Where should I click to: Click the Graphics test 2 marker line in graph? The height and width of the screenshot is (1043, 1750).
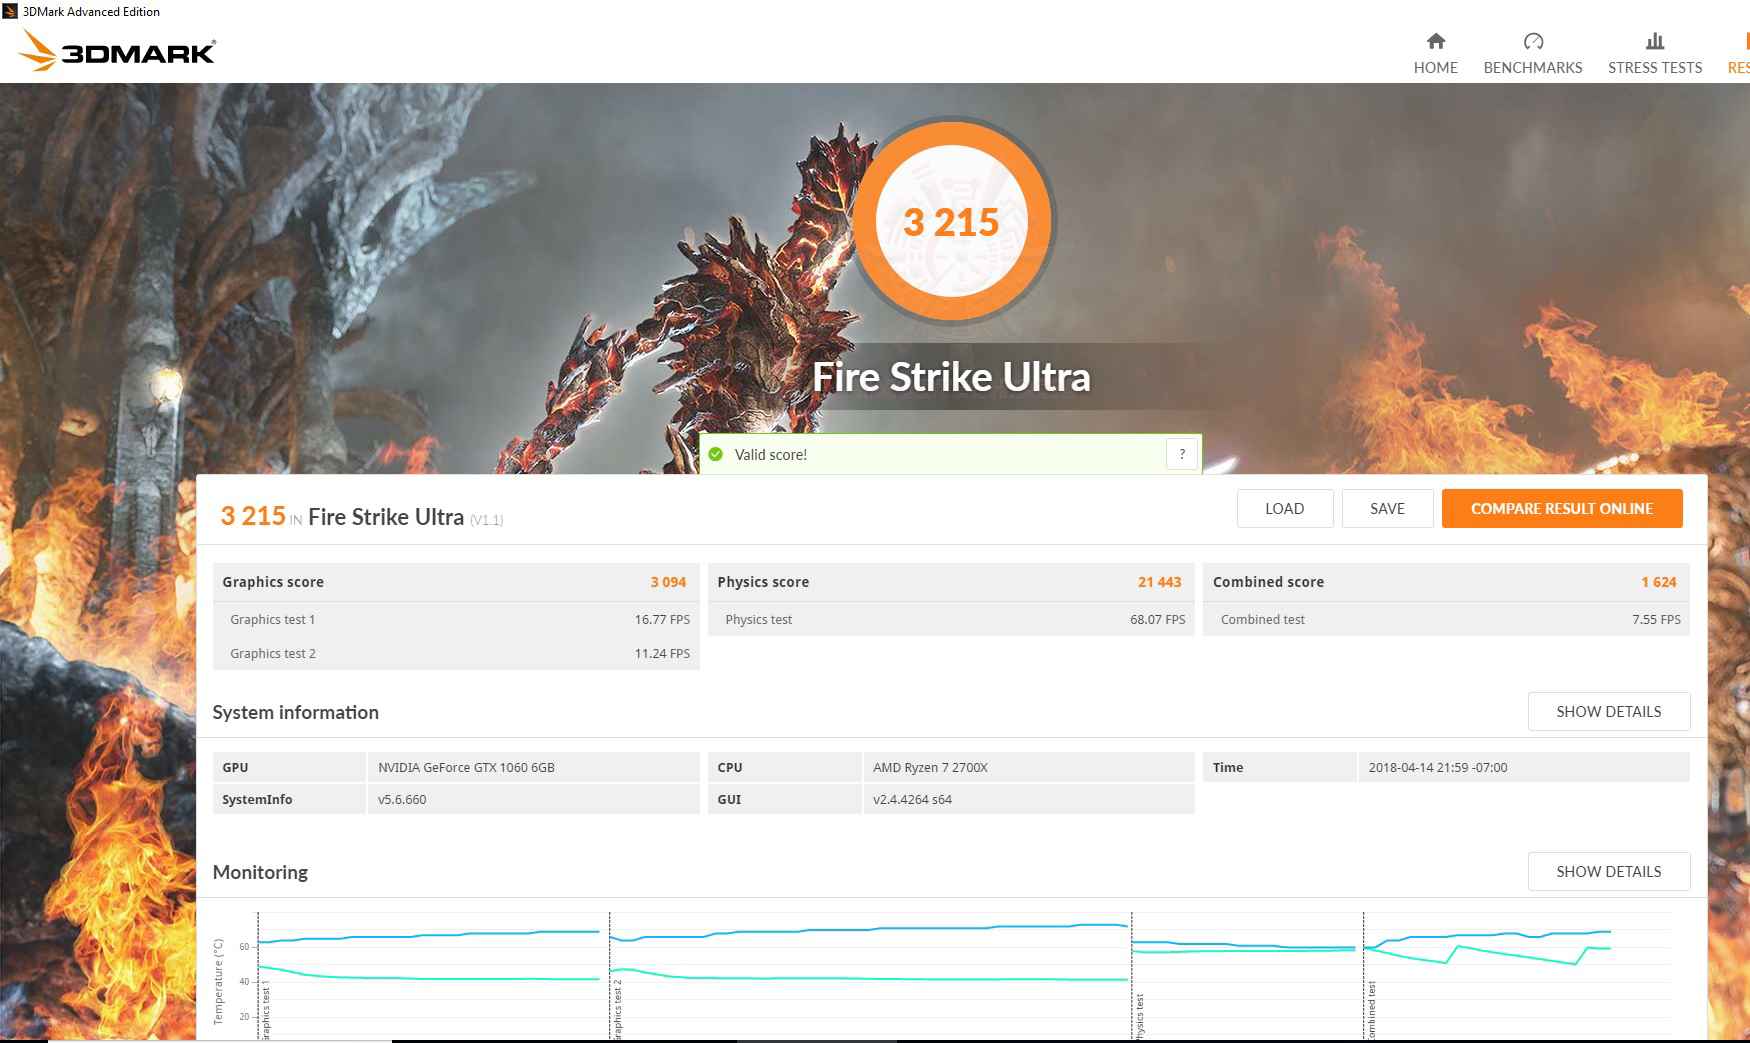[x=610, y=975]
